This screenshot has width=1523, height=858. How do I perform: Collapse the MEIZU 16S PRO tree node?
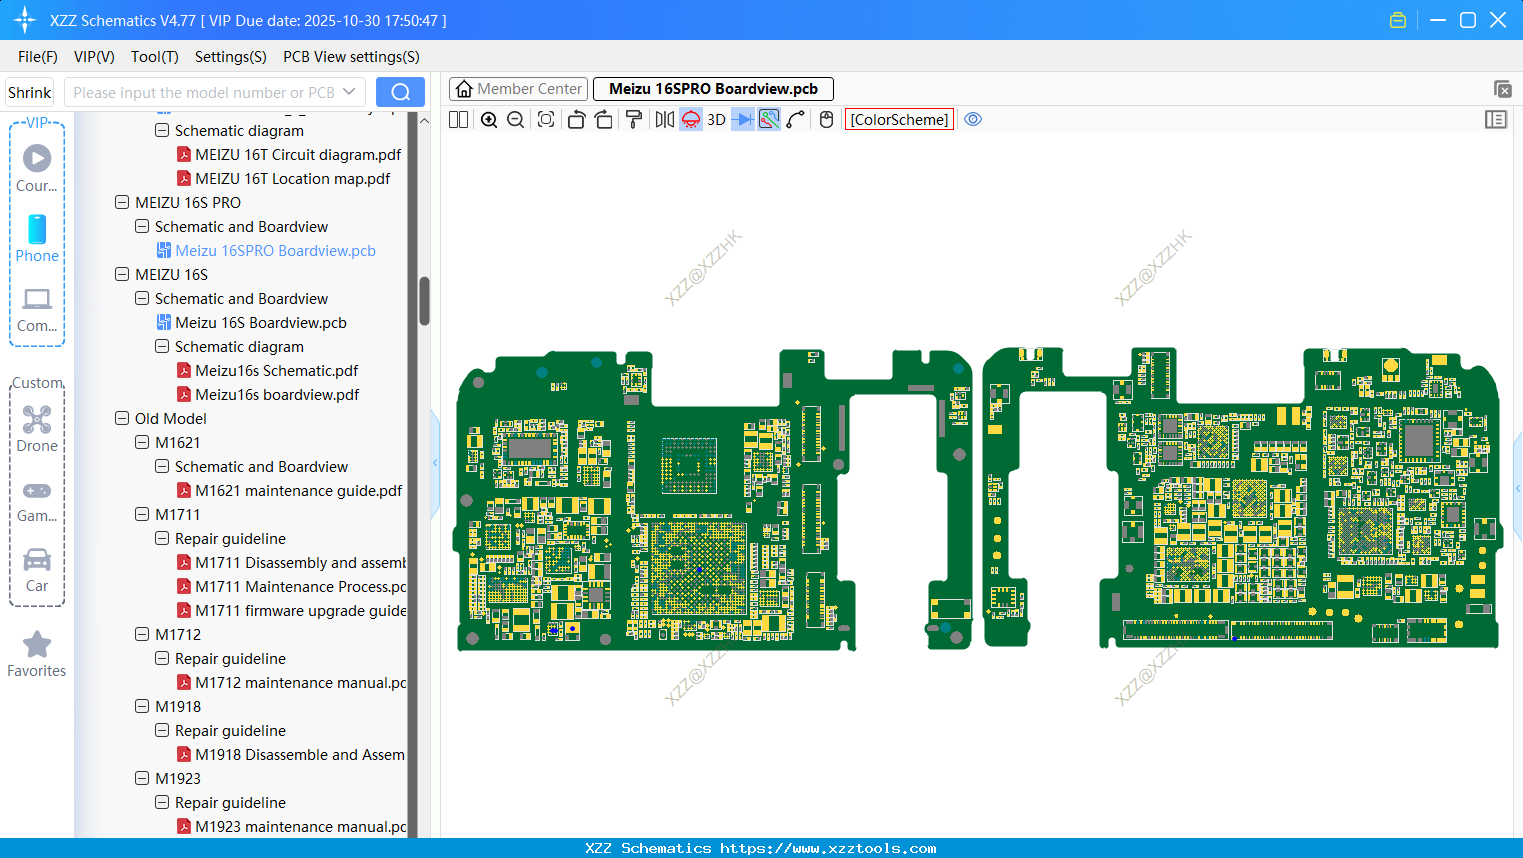122,202
